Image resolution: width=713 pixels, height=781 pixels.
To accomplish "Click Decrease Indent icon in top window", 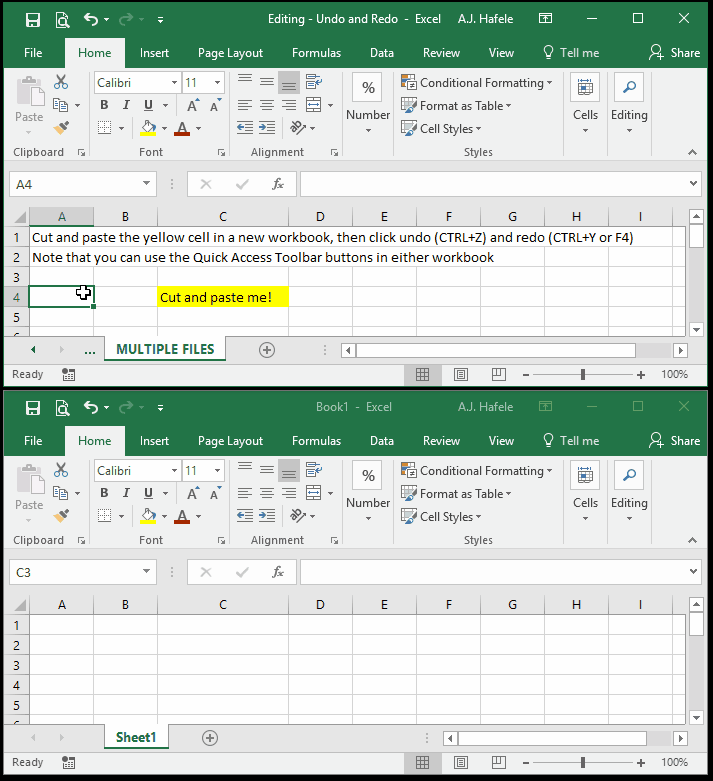I will 245,128.
